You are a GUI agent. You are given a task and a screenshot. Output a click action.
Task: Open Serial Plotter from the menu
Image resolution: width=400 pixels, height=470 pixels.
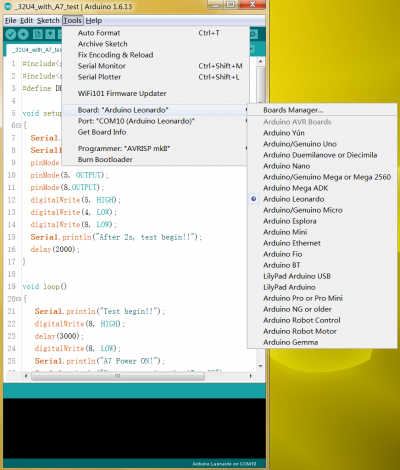(156, 77)
